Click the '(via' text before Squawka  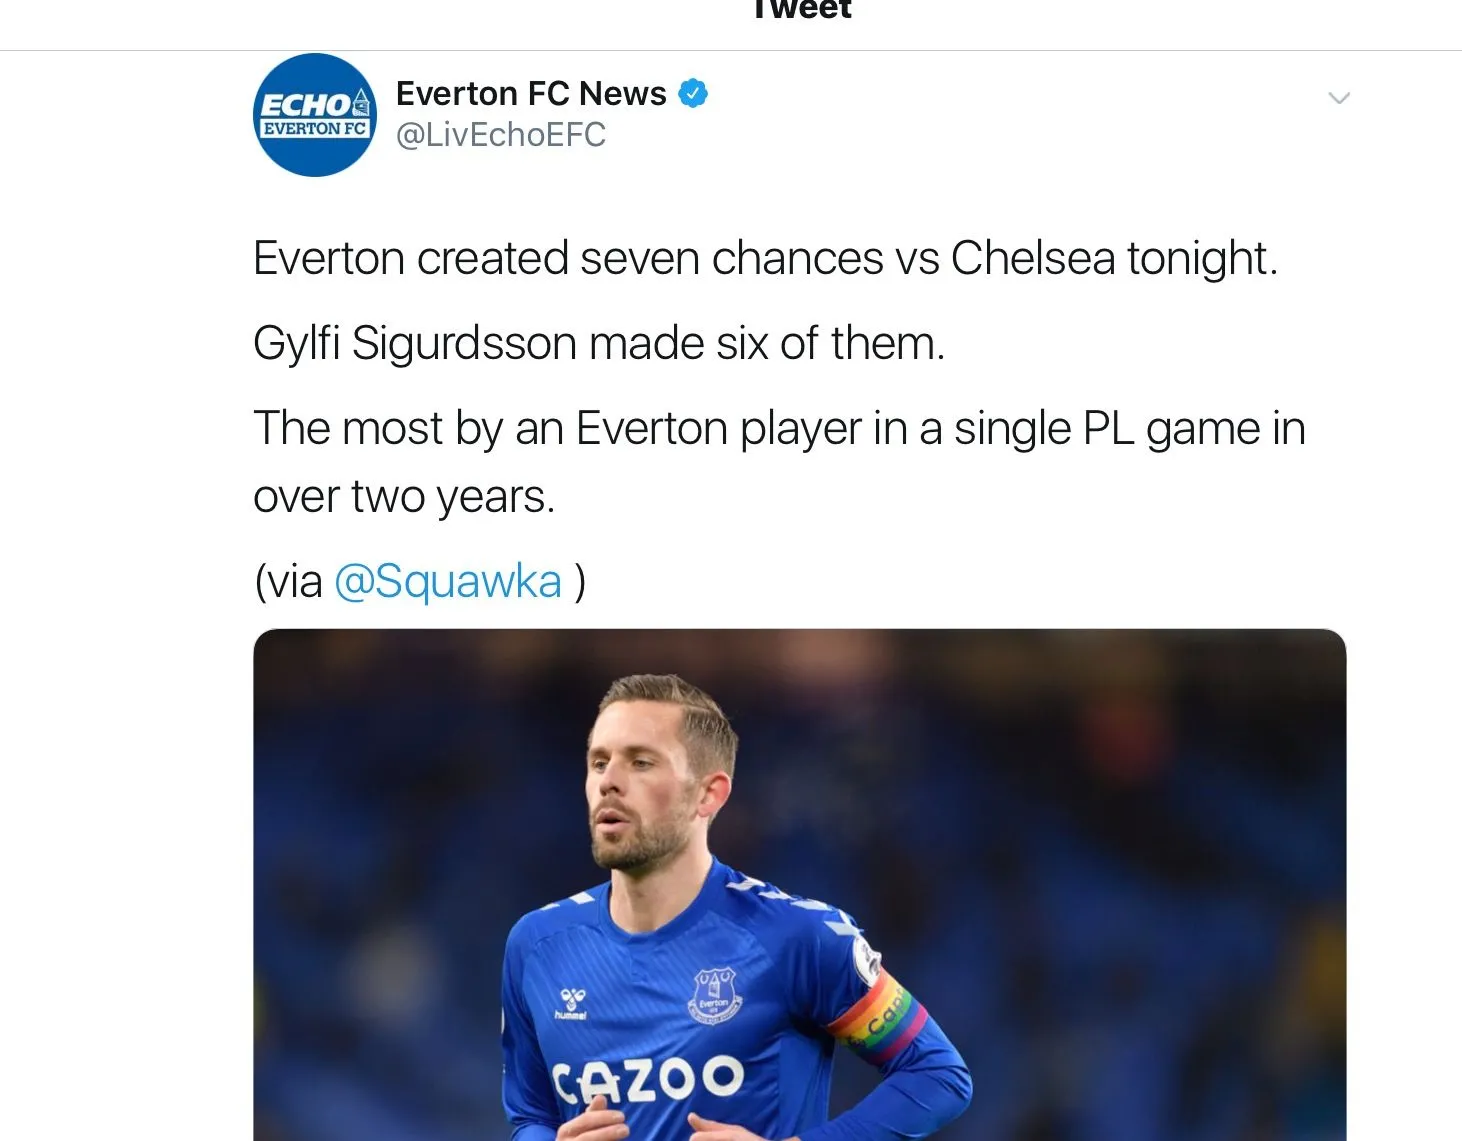coord(289,581)
